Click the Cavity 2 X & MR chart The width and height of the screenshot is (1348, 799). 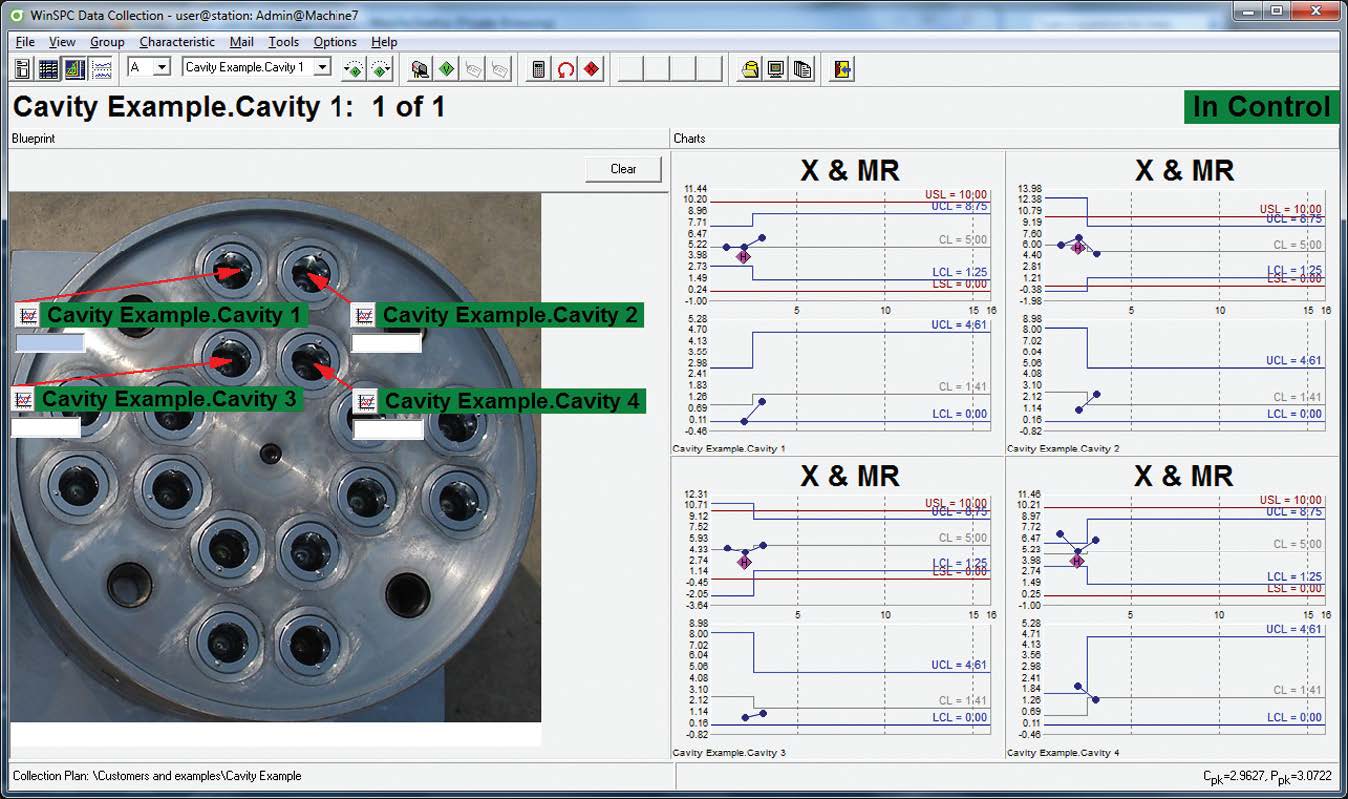(1172, 303)
